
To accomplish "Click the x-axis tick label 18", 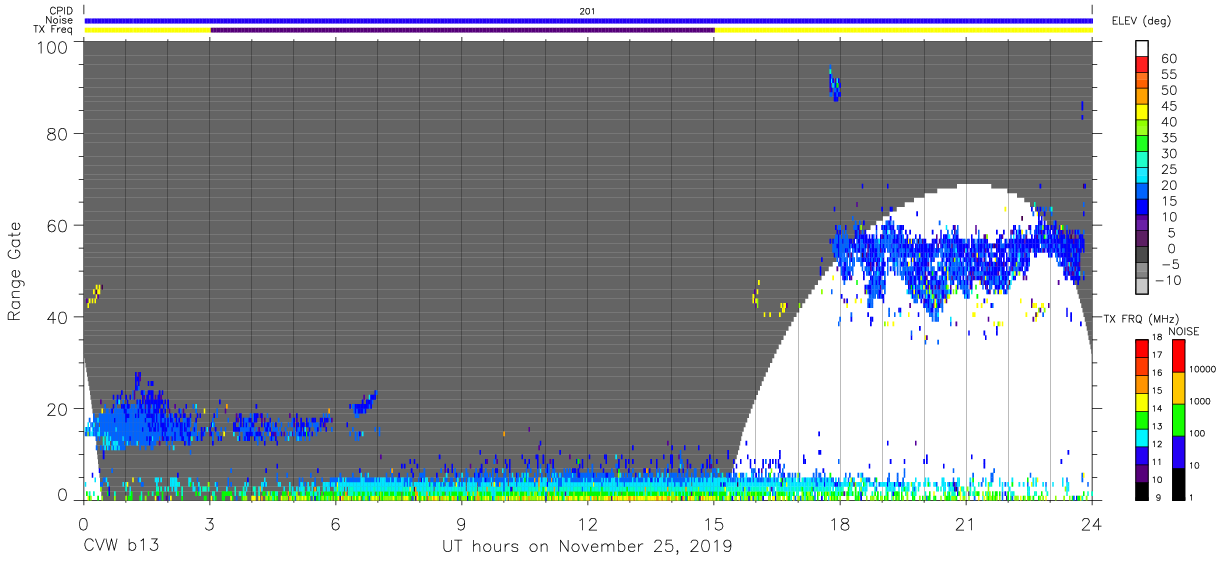I will (839, 524).
